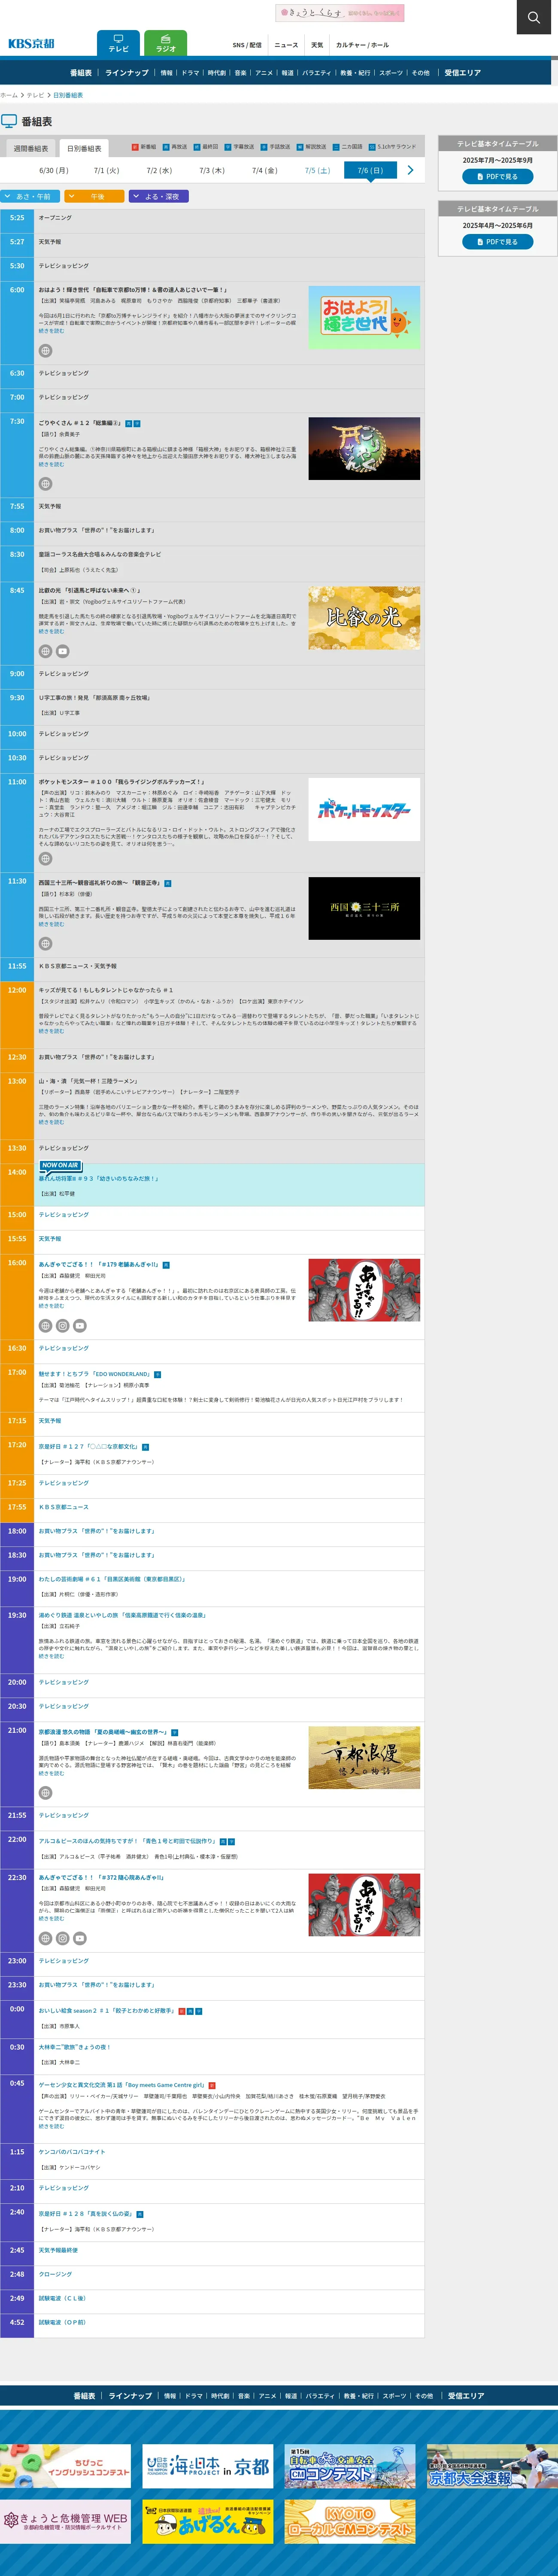The width and height of the screenshot is (558, 2576).
Task: Open website globe icon for ごりやくさん program
Action: click(x=45, y=484)
